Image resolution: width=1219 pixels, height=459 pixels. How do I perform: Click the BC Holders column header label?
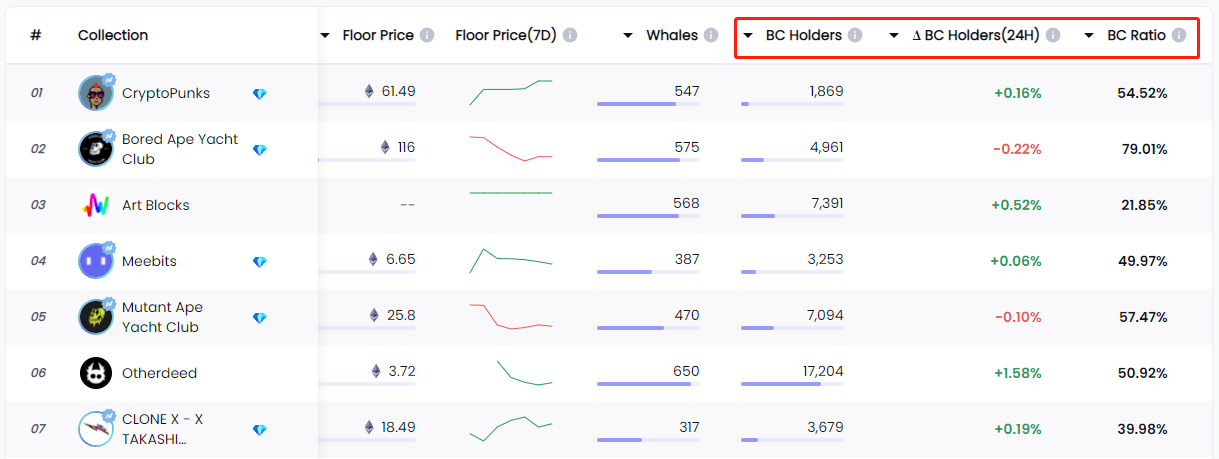804,35
